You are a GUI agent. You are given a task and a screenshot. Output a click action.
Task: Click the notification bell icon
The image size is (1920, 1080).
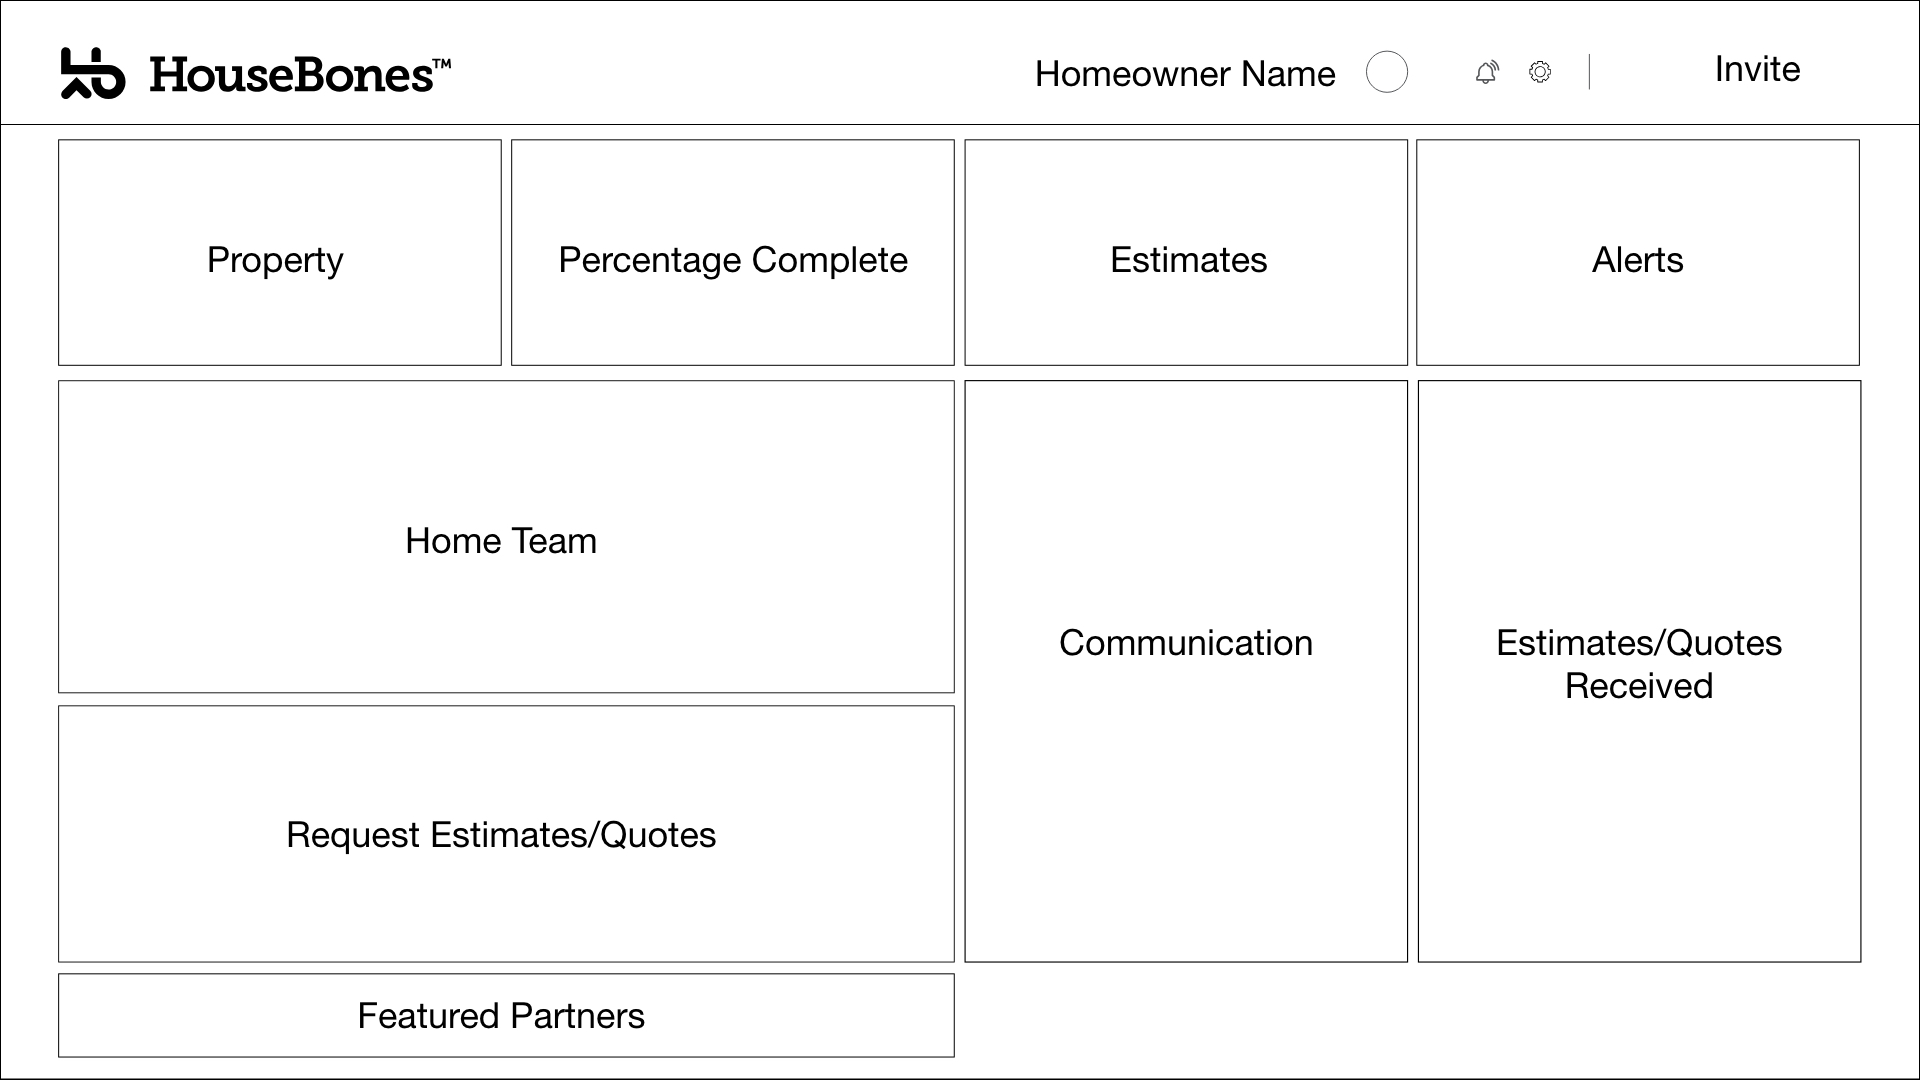[1487, 72]
